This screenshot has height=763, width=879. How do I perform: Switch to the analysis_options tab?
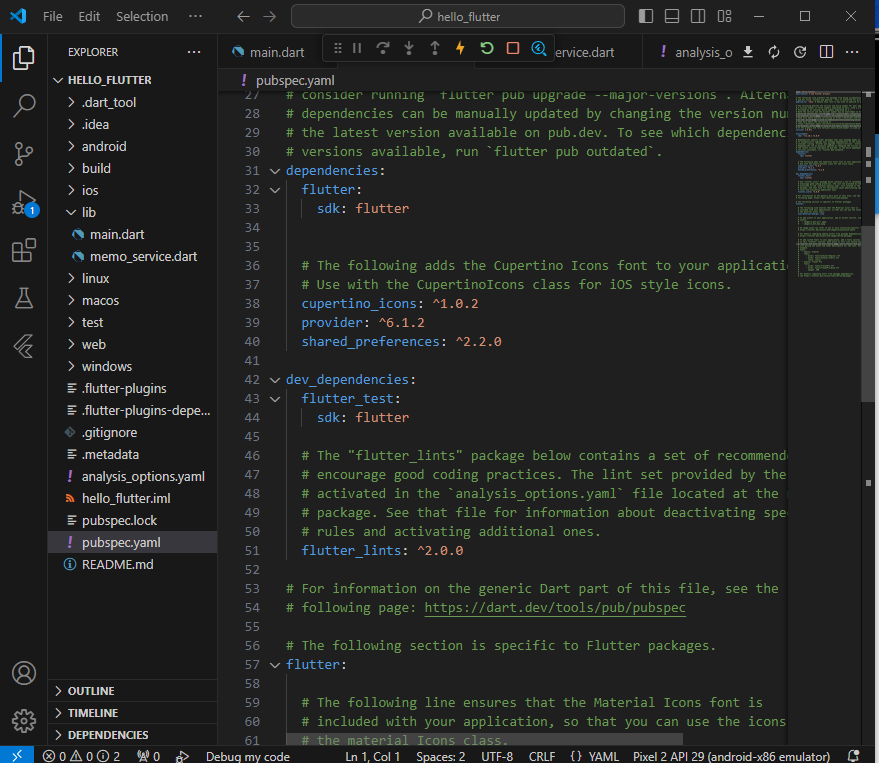coord(696,52)
